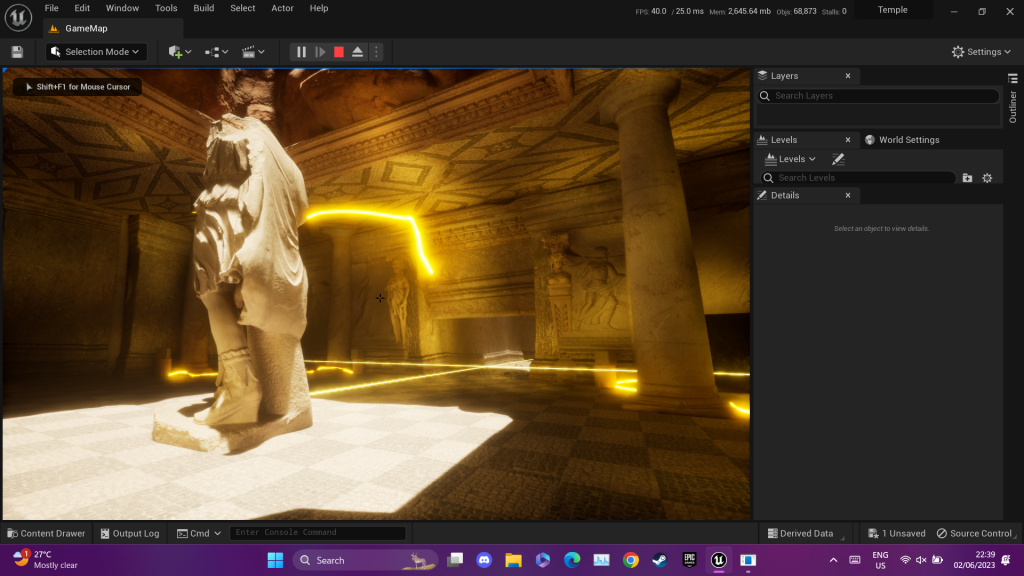Open the quick add content dropdown
The width and height of the screenshot is (1024, 576).
[x=180, y=52]
